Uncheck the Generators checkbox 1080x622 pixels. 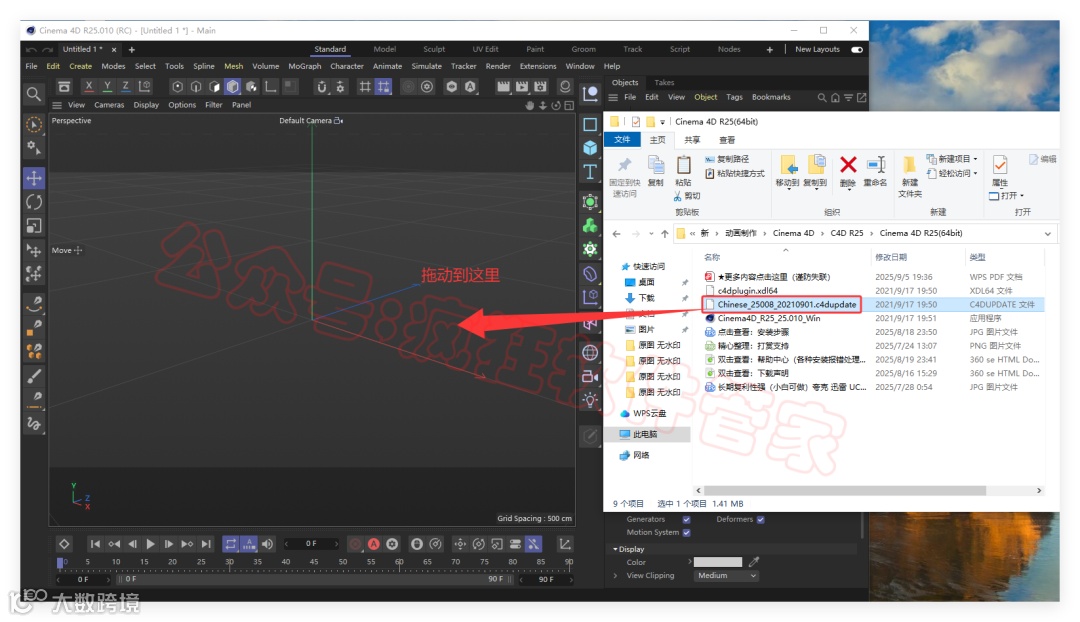[x=686, y=519]
